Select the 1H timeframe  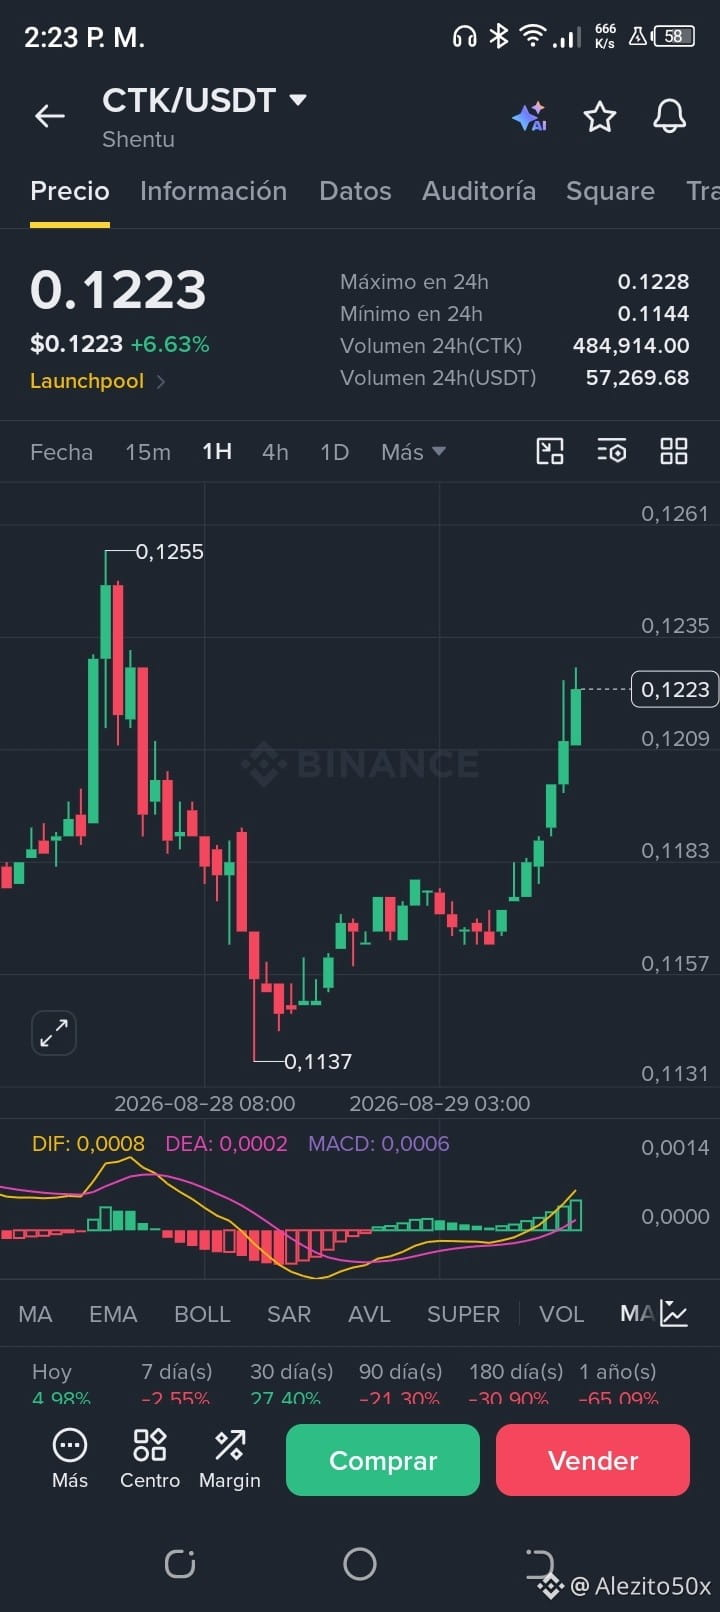tap(217, 452)
